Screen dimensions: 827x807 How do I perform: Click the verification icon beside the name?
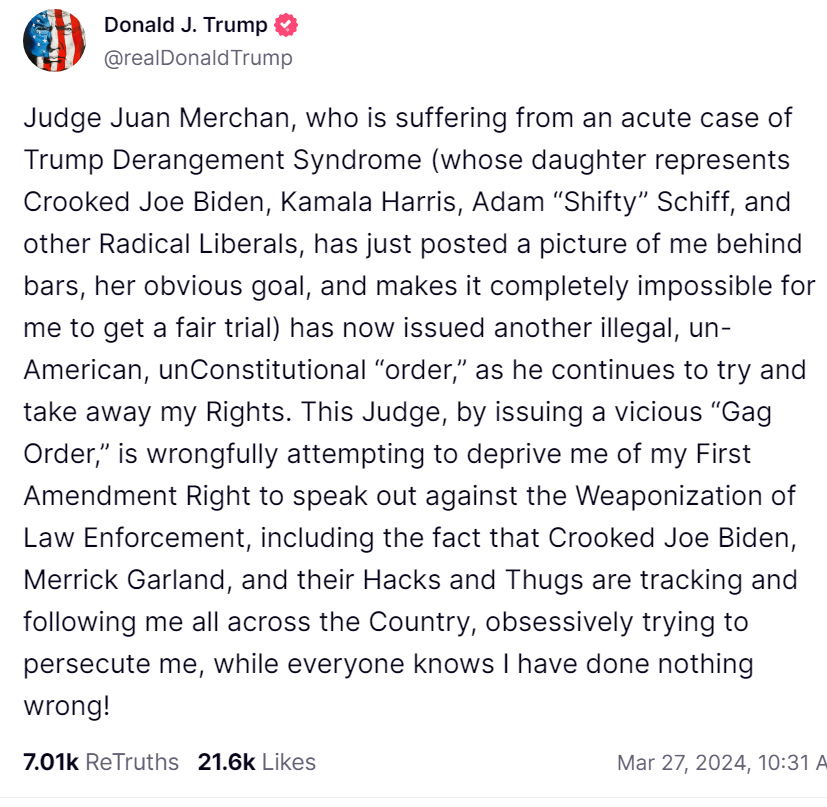coord(286,26)
